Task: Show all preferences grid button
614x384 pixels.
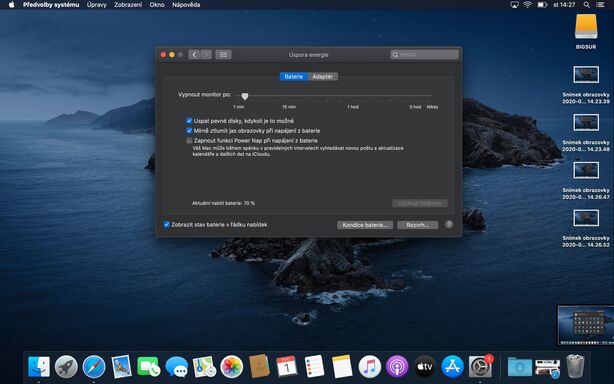Action: pos(223,54)
